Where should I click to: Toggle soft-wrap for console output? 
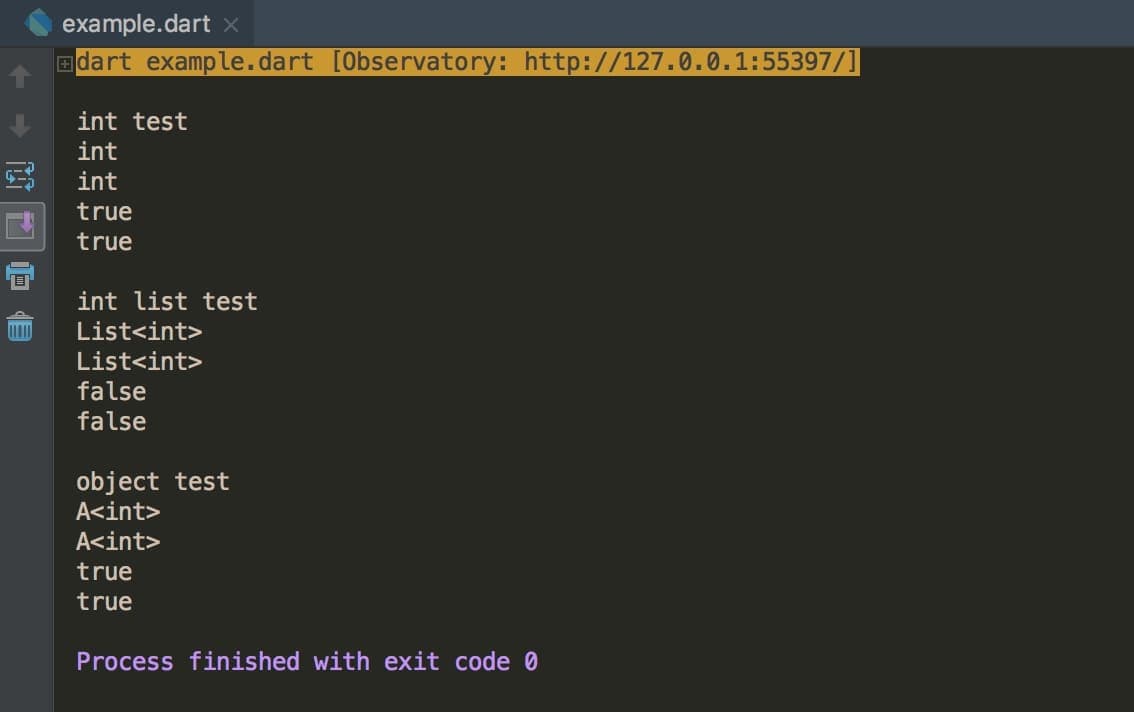(20, 176)
